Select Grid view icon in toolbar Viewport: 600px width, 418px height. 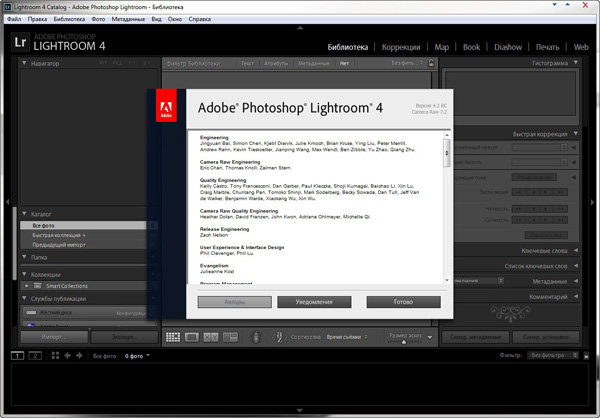172,338
